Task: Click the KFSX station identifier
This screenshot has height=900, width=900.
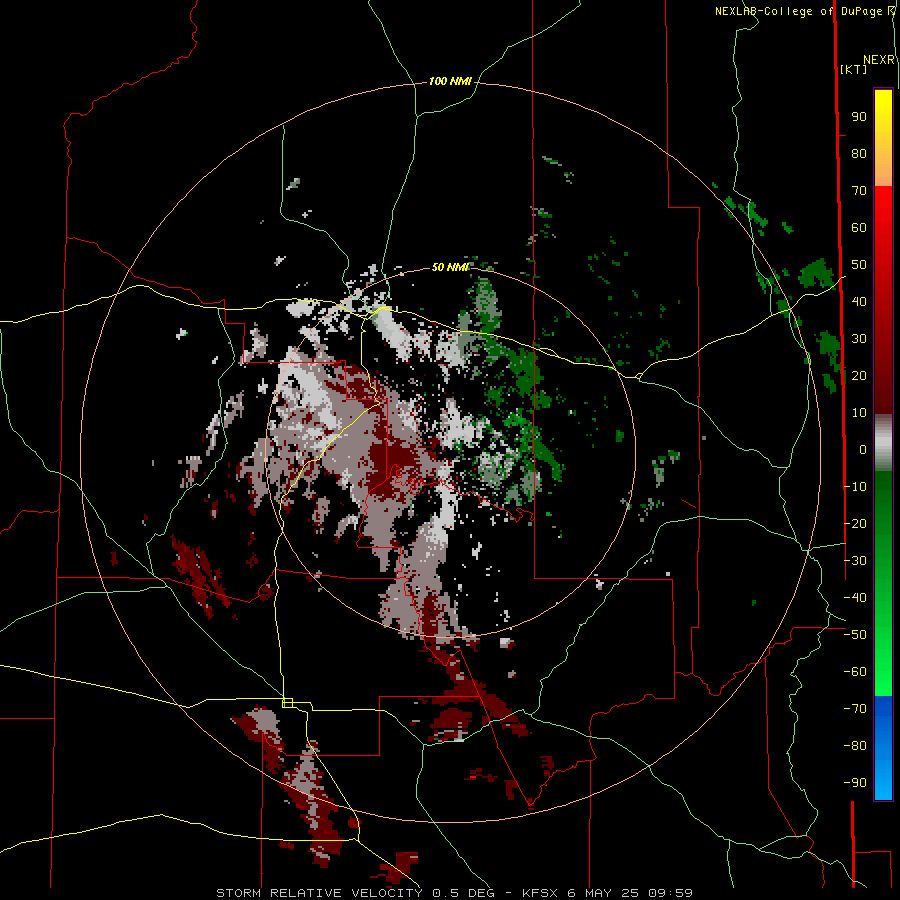Action: click(541, 893)
